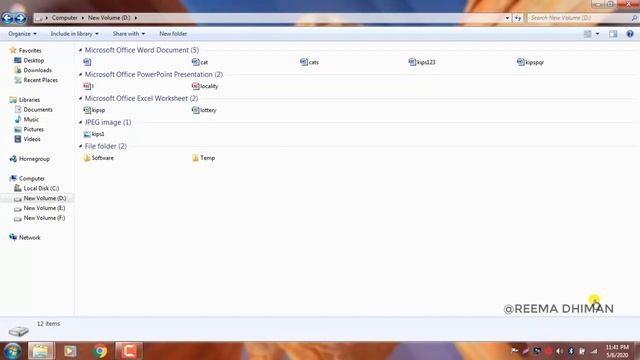Open the Windows Start menu
The height and width of the screenshot is (360, 640).
click(13, 351)
